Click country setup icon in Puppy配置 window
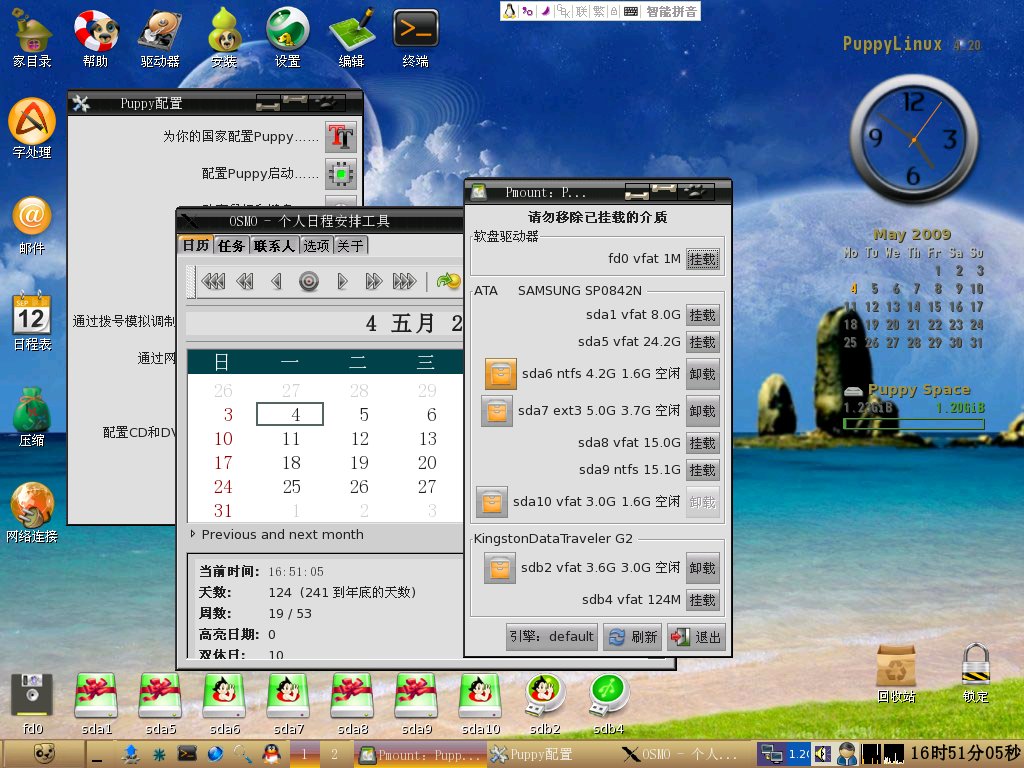The image size is (1024, 768). (341, 137)
